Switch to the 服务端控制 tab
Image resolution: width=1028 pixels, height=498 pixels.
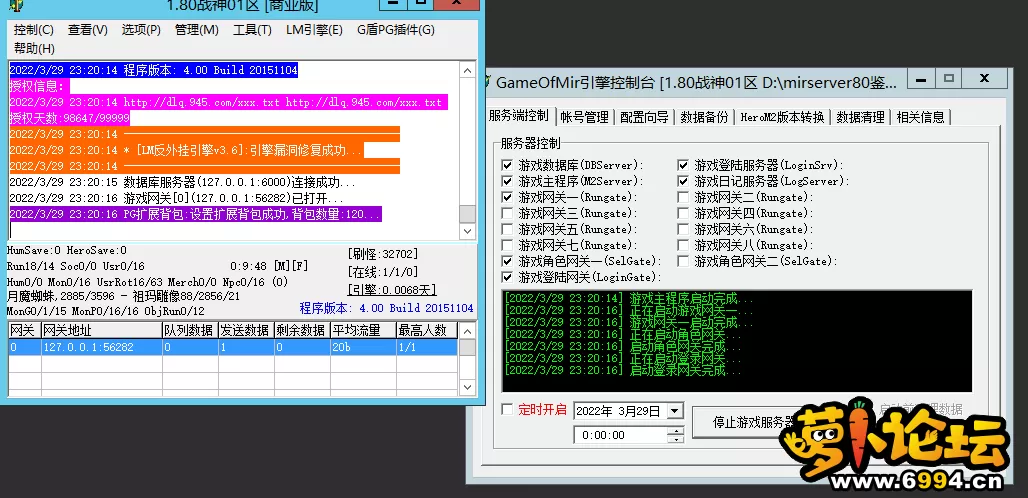pos(519,116)
